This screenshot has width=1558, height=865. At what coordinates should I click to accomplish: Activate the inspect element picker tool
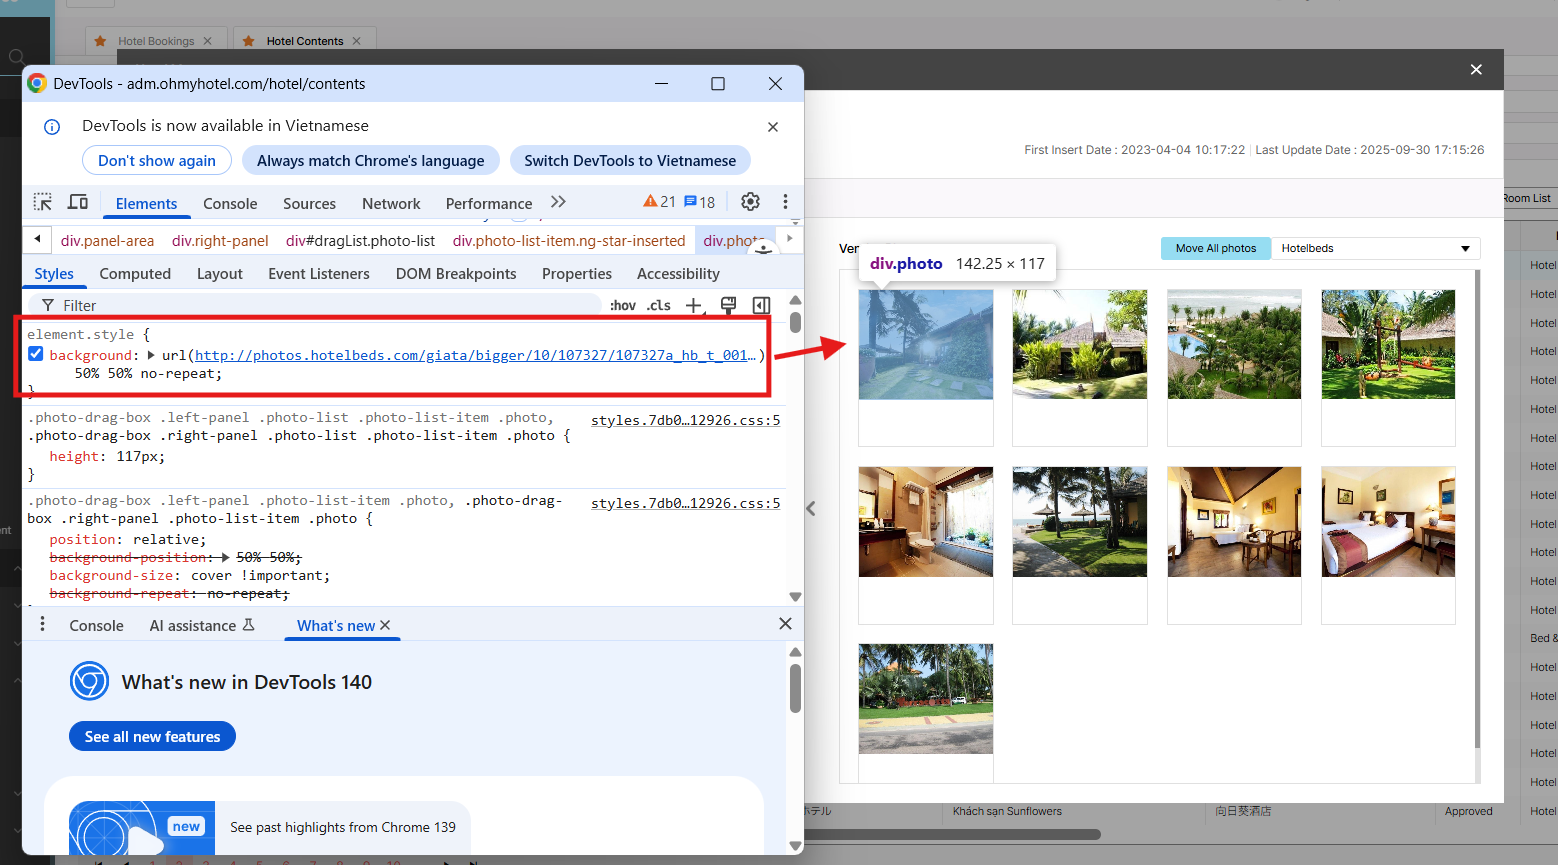point(42,202)
